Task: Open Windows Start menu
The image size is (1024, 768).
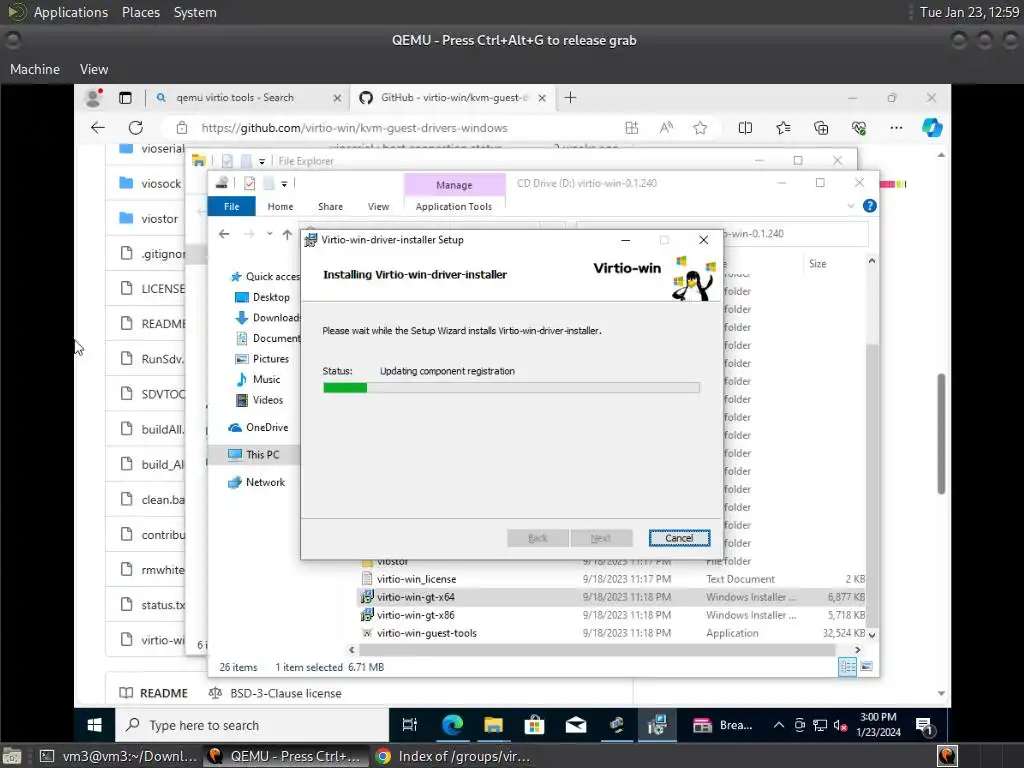Action: [x=94, y=725]
